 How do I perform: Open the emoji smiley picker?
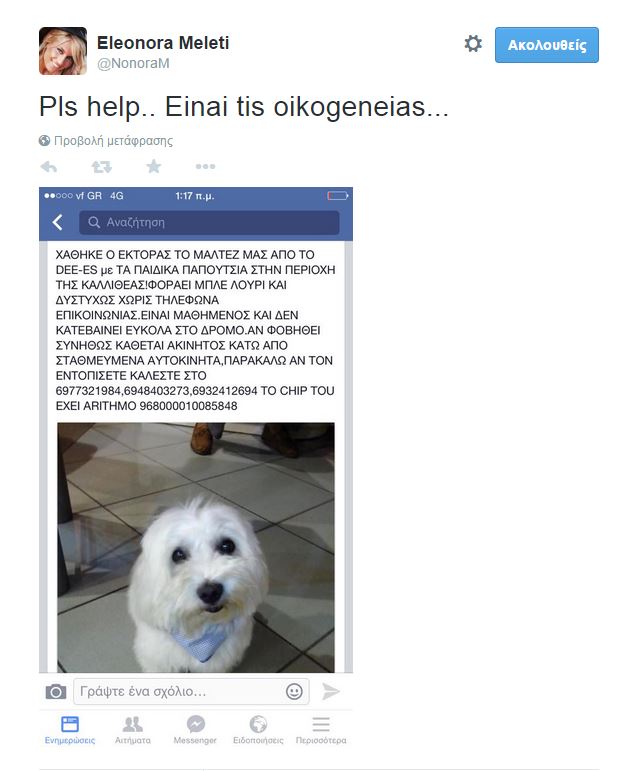click(294, 691)
